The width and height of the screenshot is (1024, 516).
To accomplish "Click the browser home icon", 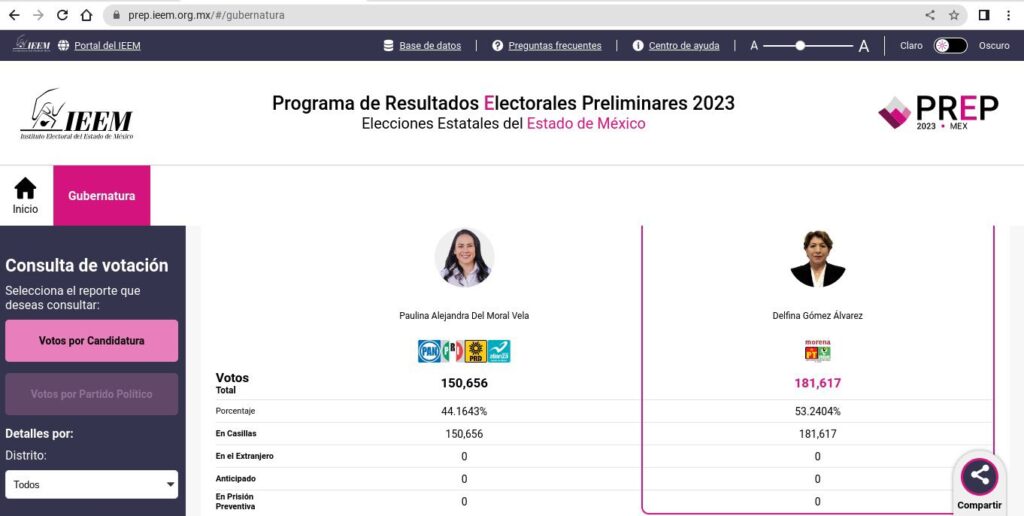I will (x=86, y=15).
